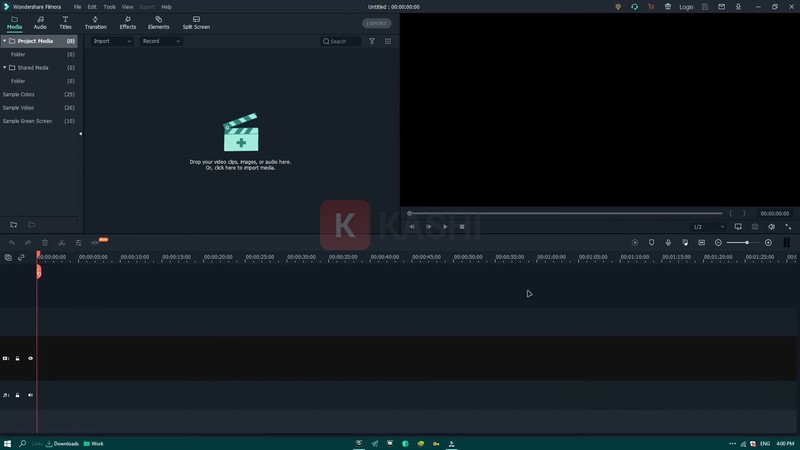Click the scissors split icon in timeline toolbar
Screen dimensions: 800x450
[61, 243]
